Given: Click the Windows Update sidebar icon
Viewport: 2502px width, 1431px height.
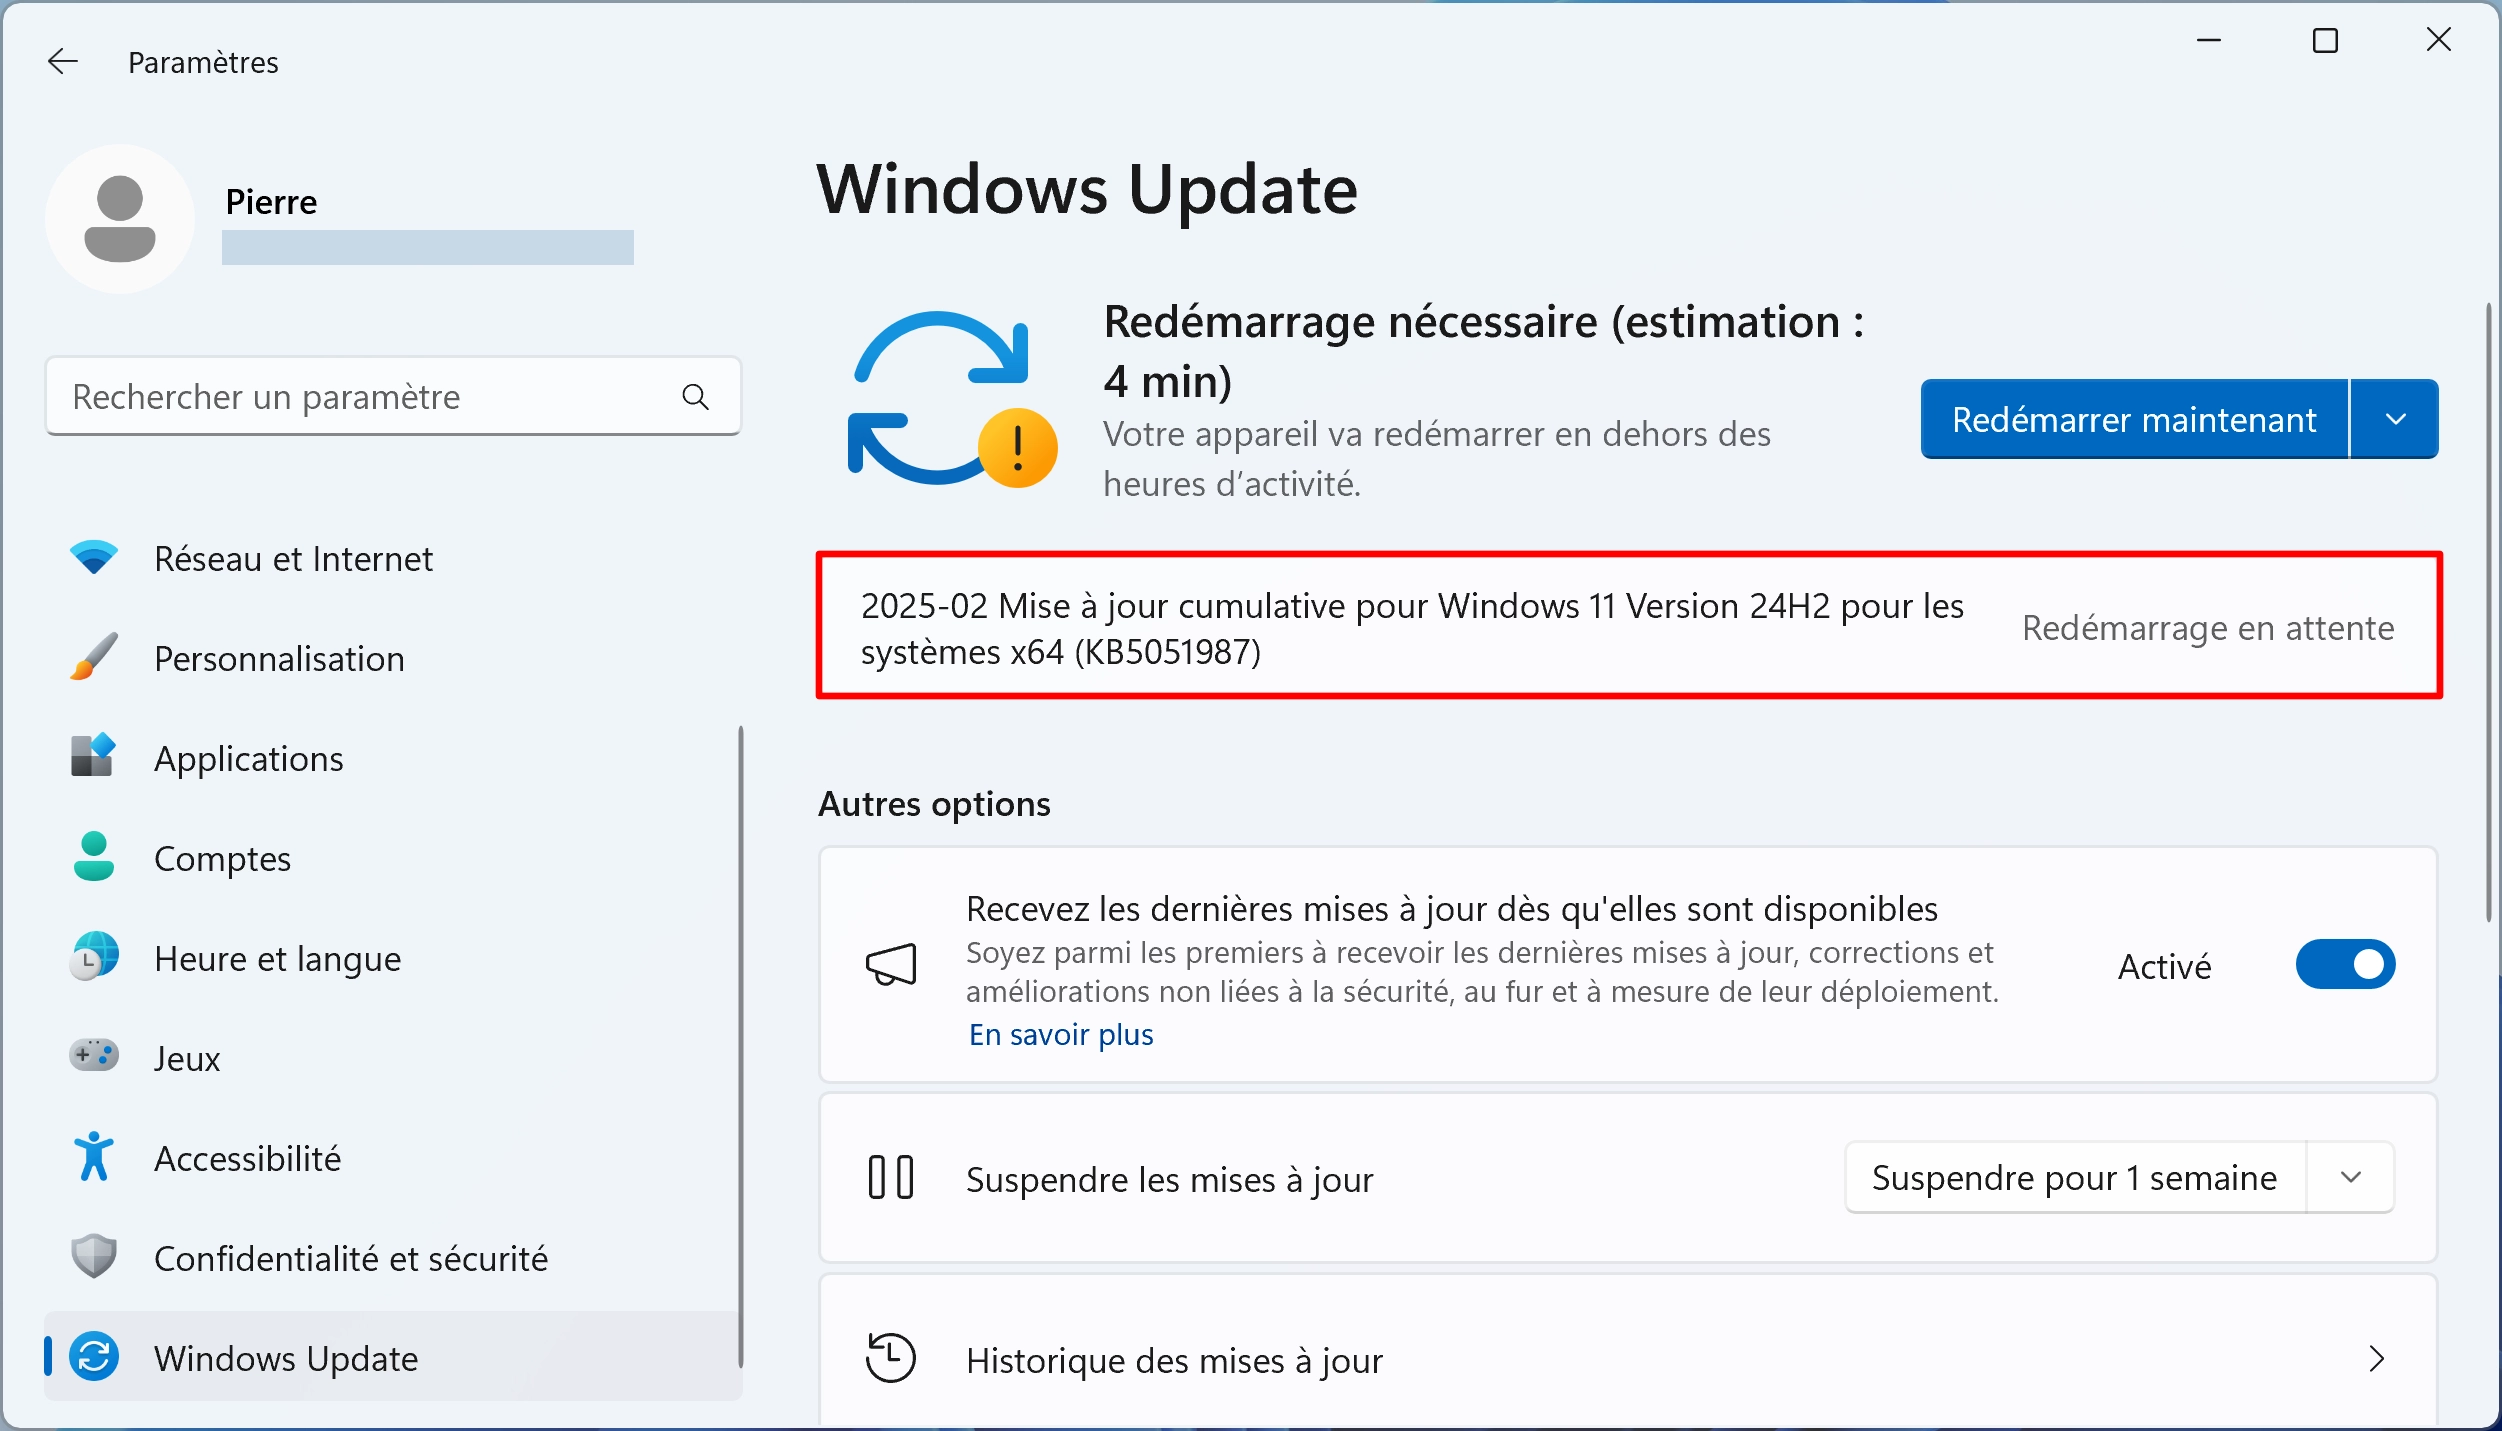Looking at the screenshot, I should click(x=94, y=1357).
